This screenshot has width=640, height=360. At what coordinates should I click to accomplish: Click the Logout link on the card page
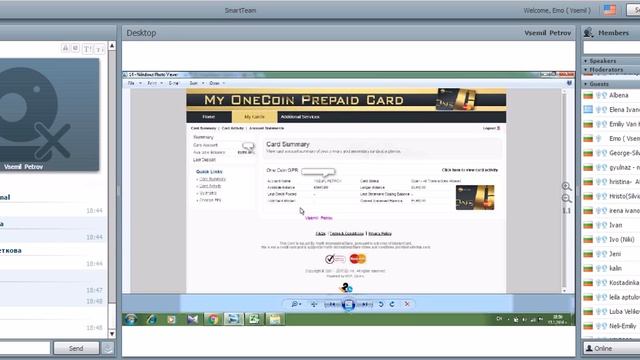[491, 128]
